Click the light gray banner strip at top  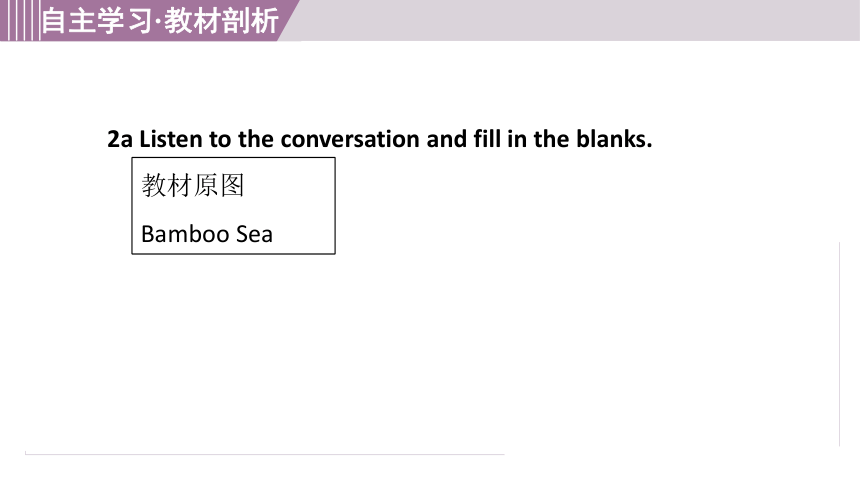click(x=576, y=20)
